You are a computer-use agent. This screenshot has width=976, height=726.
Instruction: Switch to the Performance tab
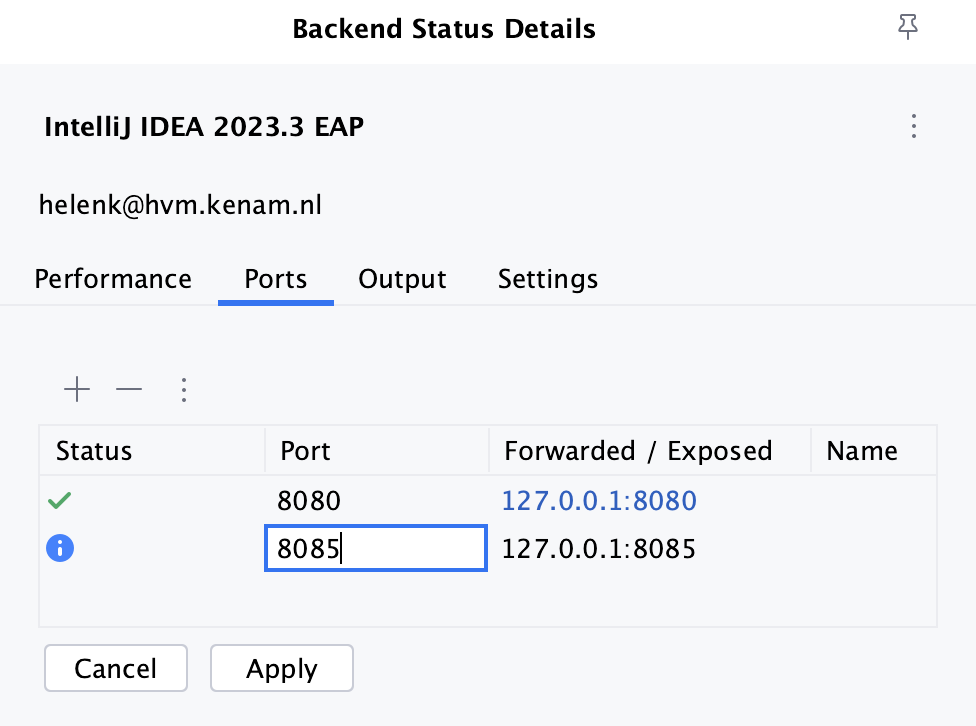click(113, 279)
